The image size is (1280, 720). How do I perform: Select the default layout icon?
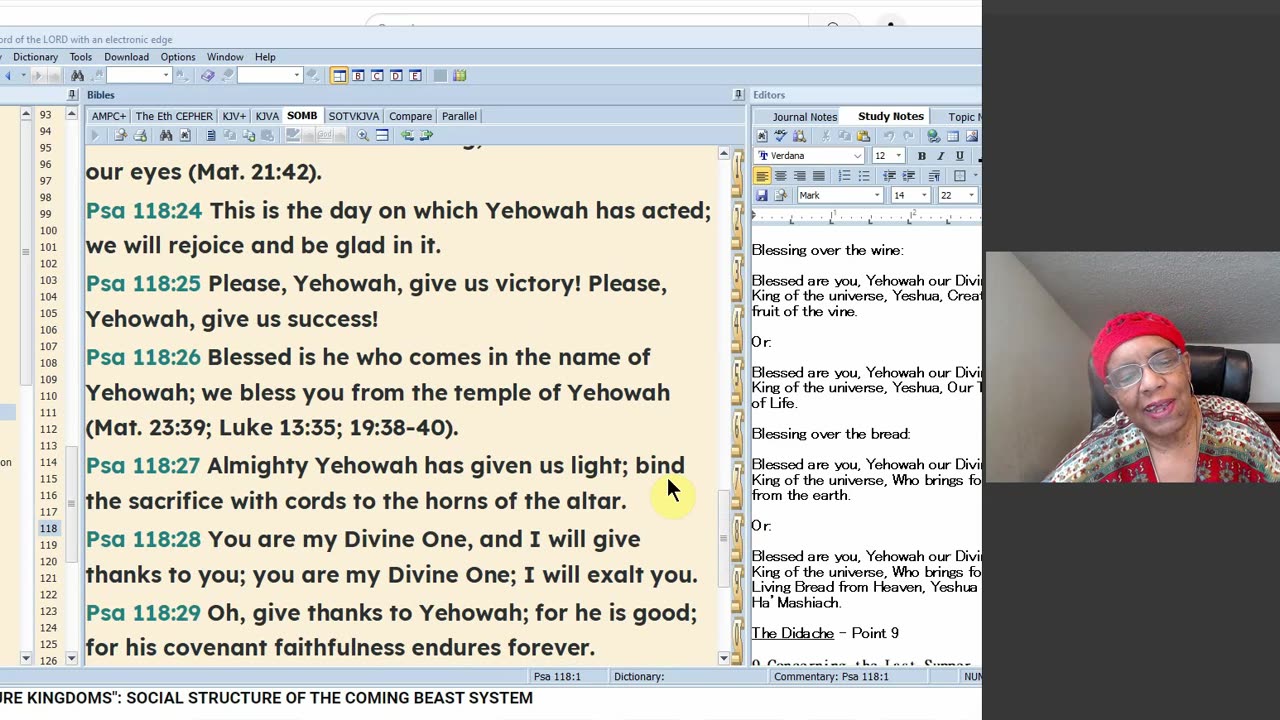pos(339,76)
